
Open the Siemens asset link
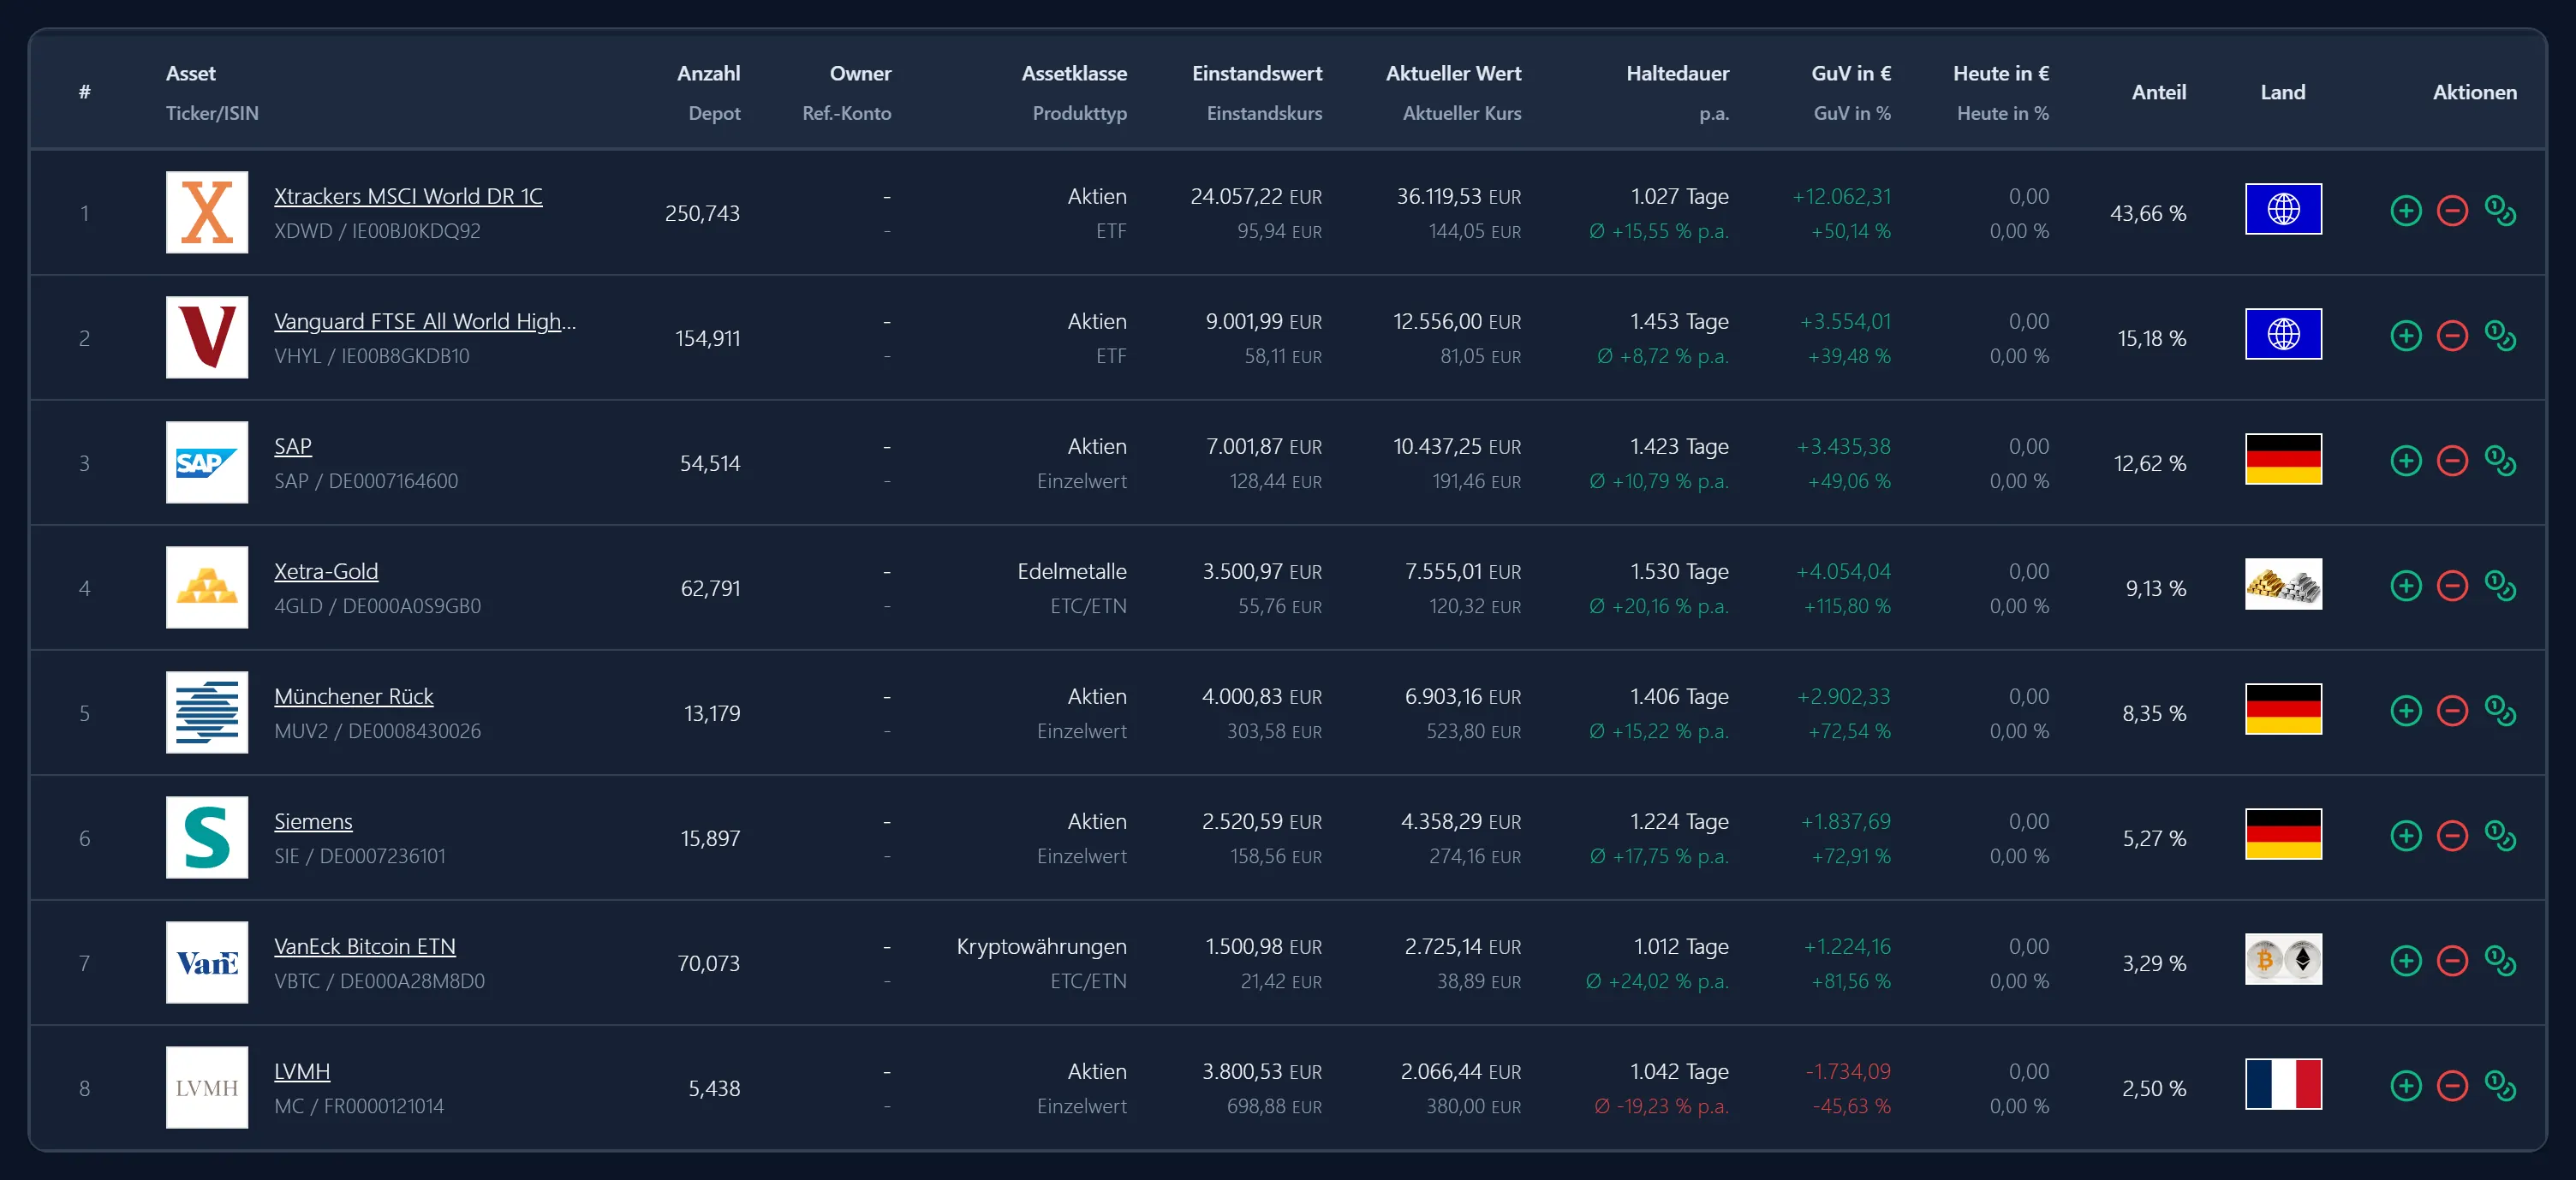click(x=313, y=821)
